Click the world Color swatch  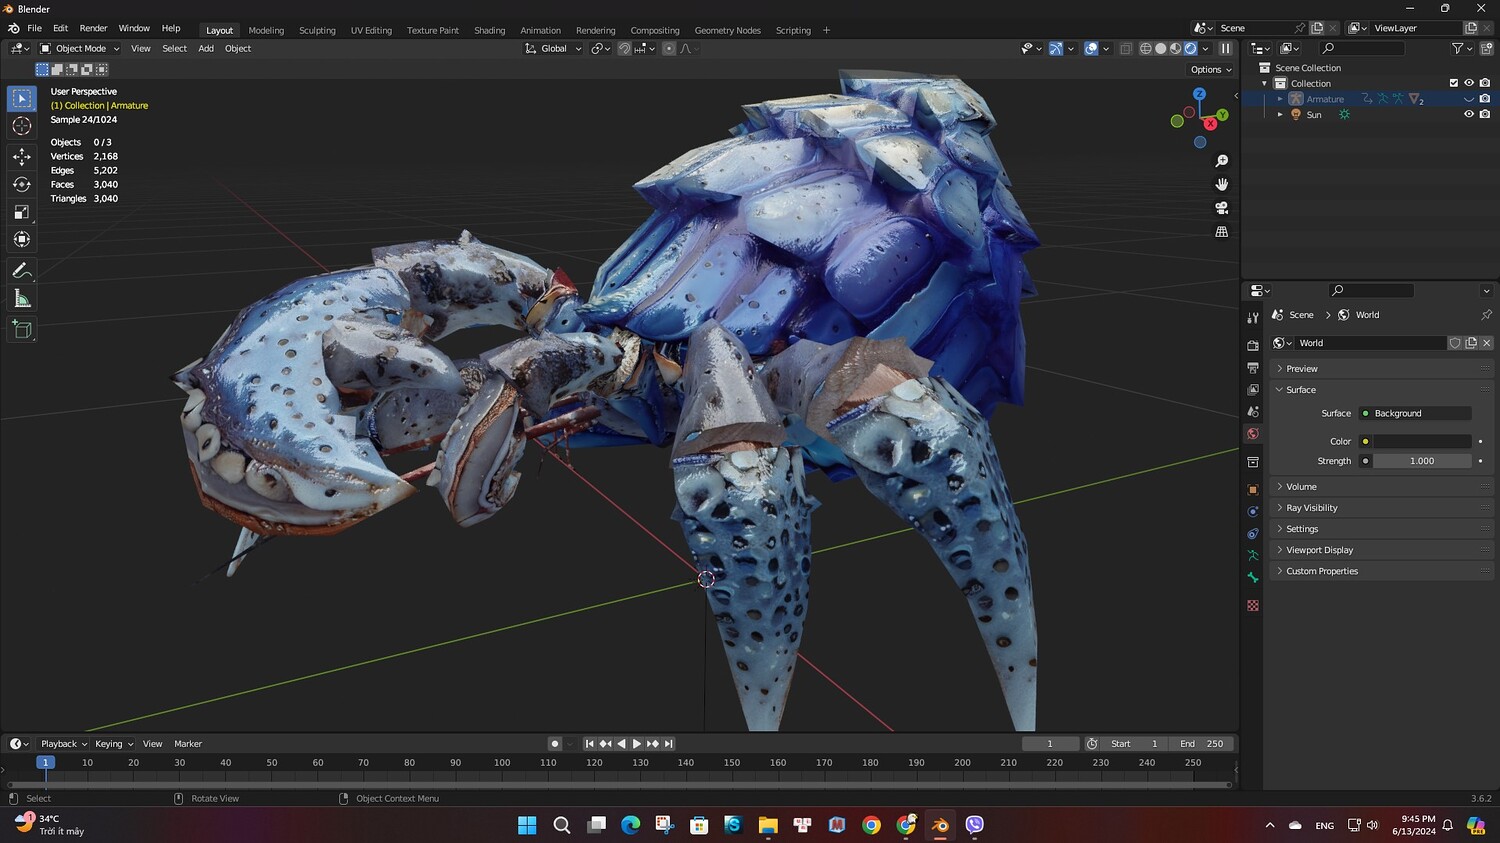pos(1421,441)
